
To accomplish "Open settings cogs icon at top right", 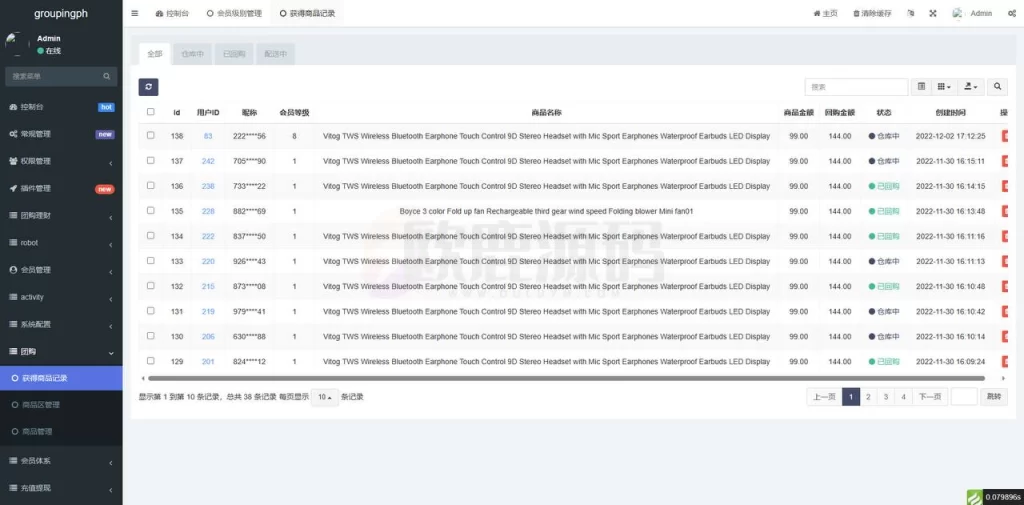I will click(1012, 13).
